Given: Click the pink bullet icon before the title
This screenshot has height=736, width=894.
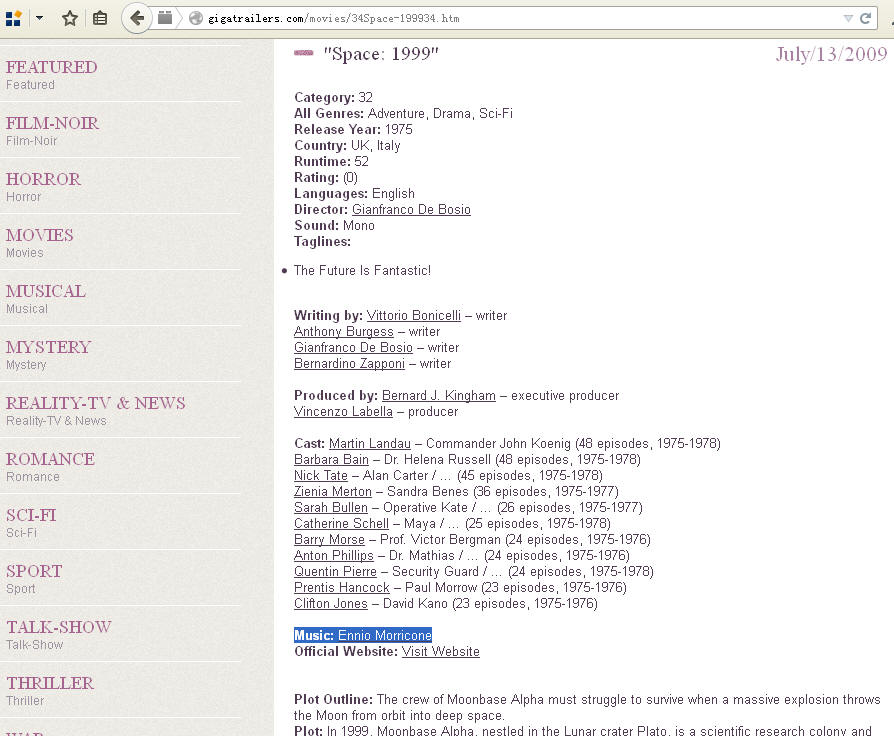Looking at the screenshot, I should pyautogui.click(x=303, y=53).
